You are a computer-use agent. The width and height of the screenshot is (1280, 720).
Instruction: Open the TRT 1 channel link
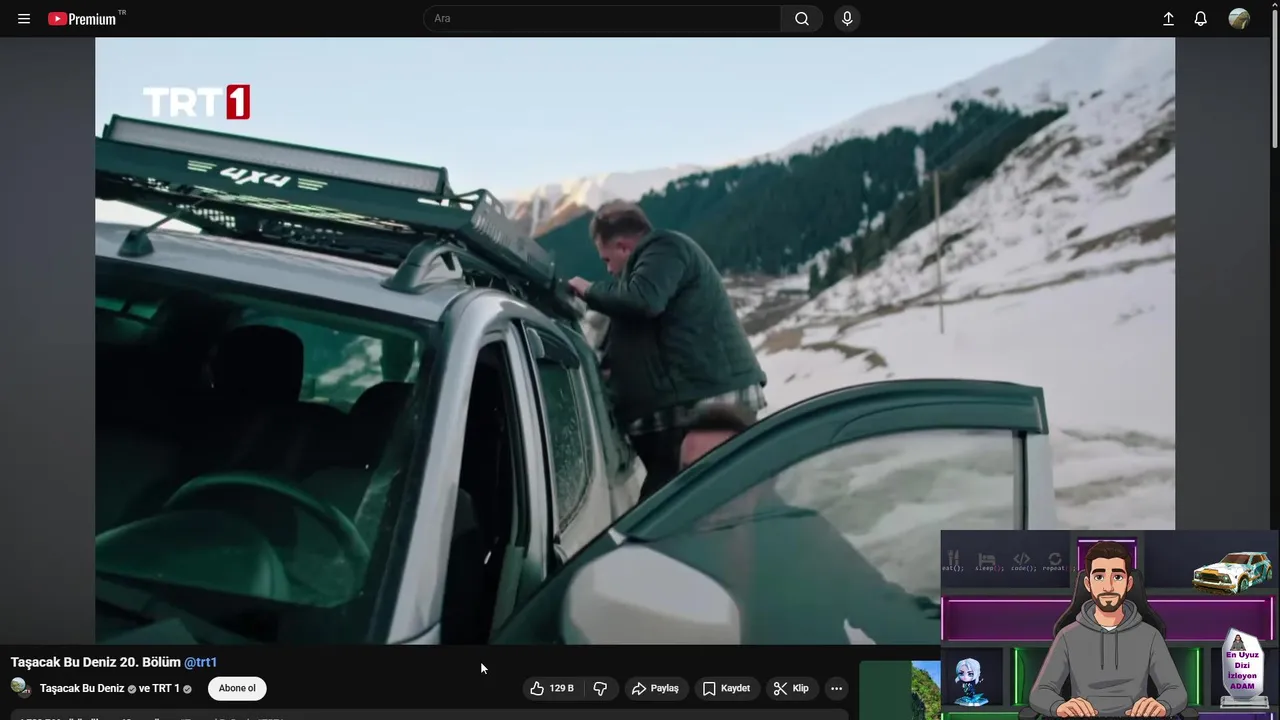point(165,688)
